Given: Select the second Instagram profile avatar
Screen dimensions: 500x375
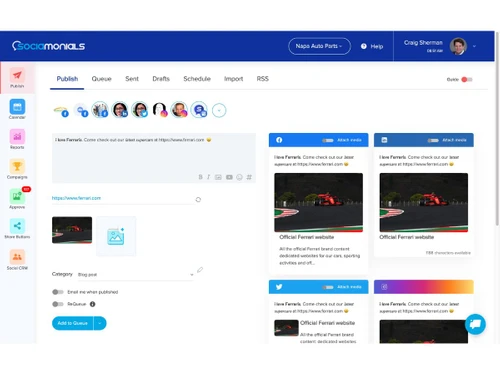Looking at the screenshot, I should (179, 110).
